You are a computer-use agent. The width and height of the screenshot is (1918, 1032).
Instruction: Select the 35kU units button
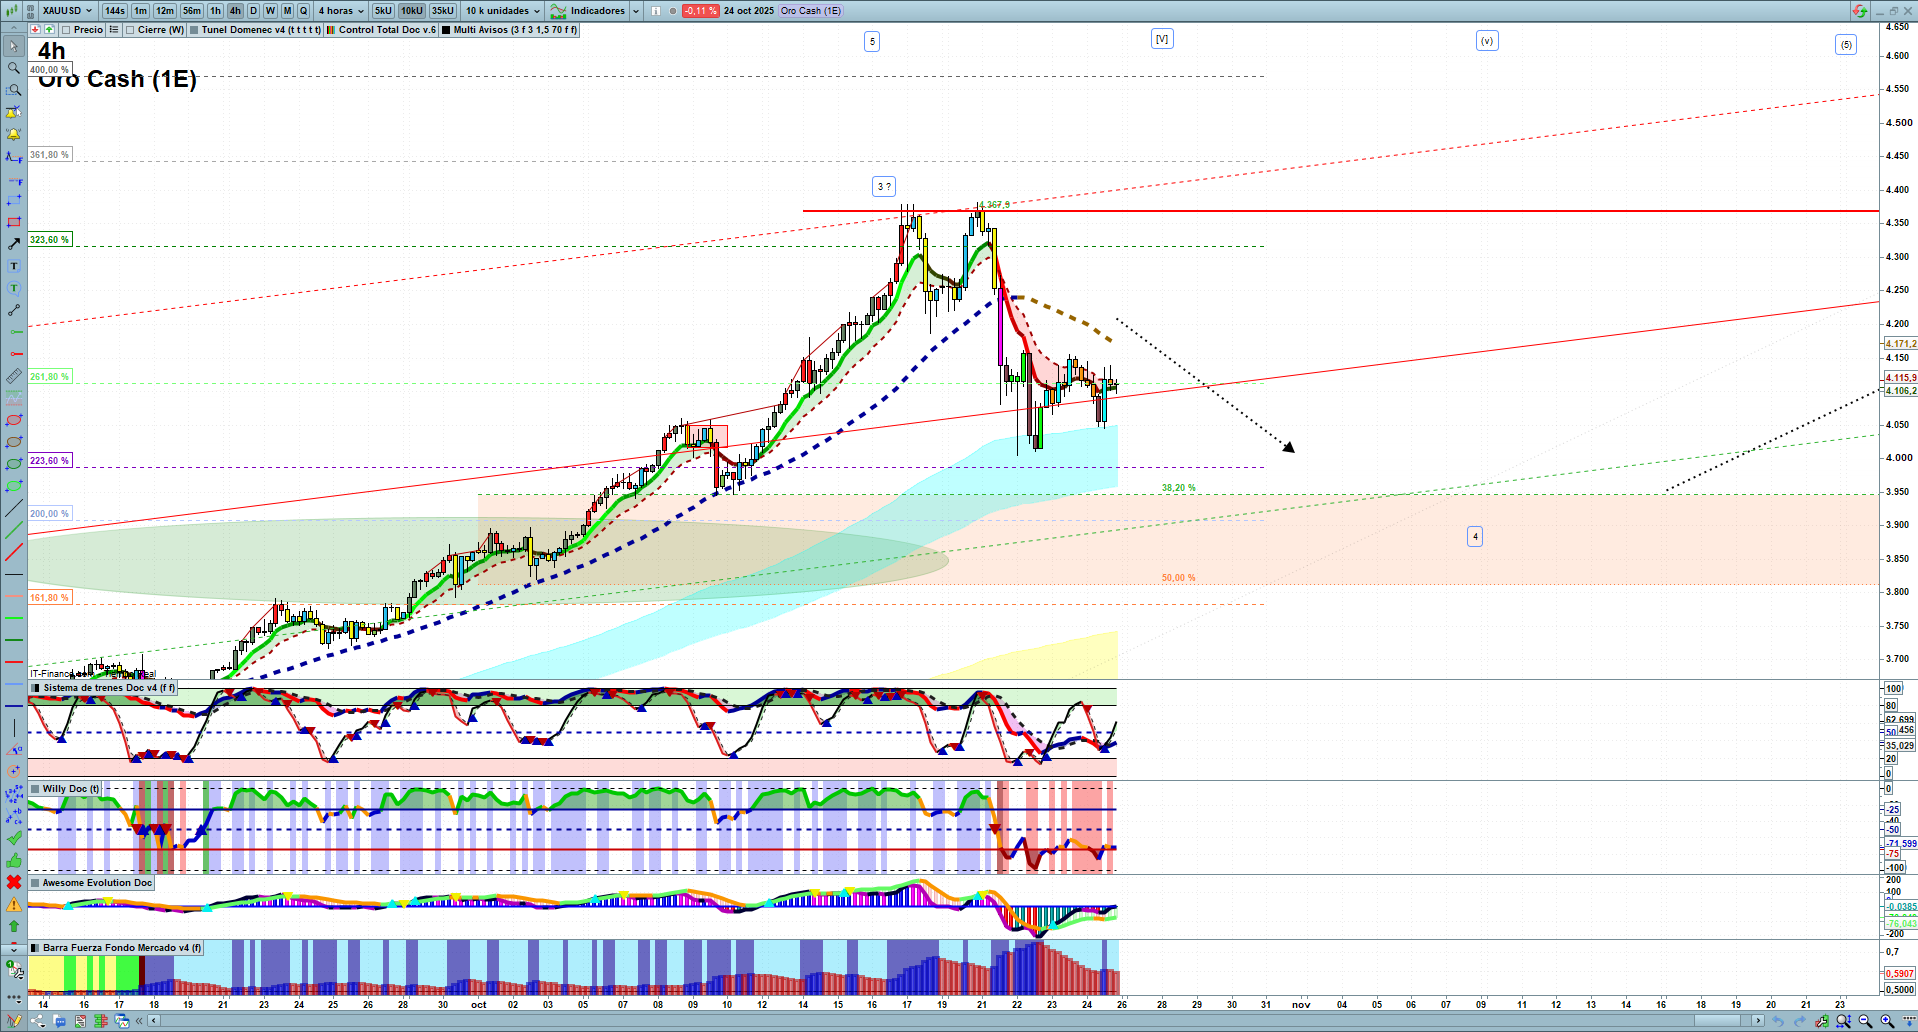coord(443,11)
